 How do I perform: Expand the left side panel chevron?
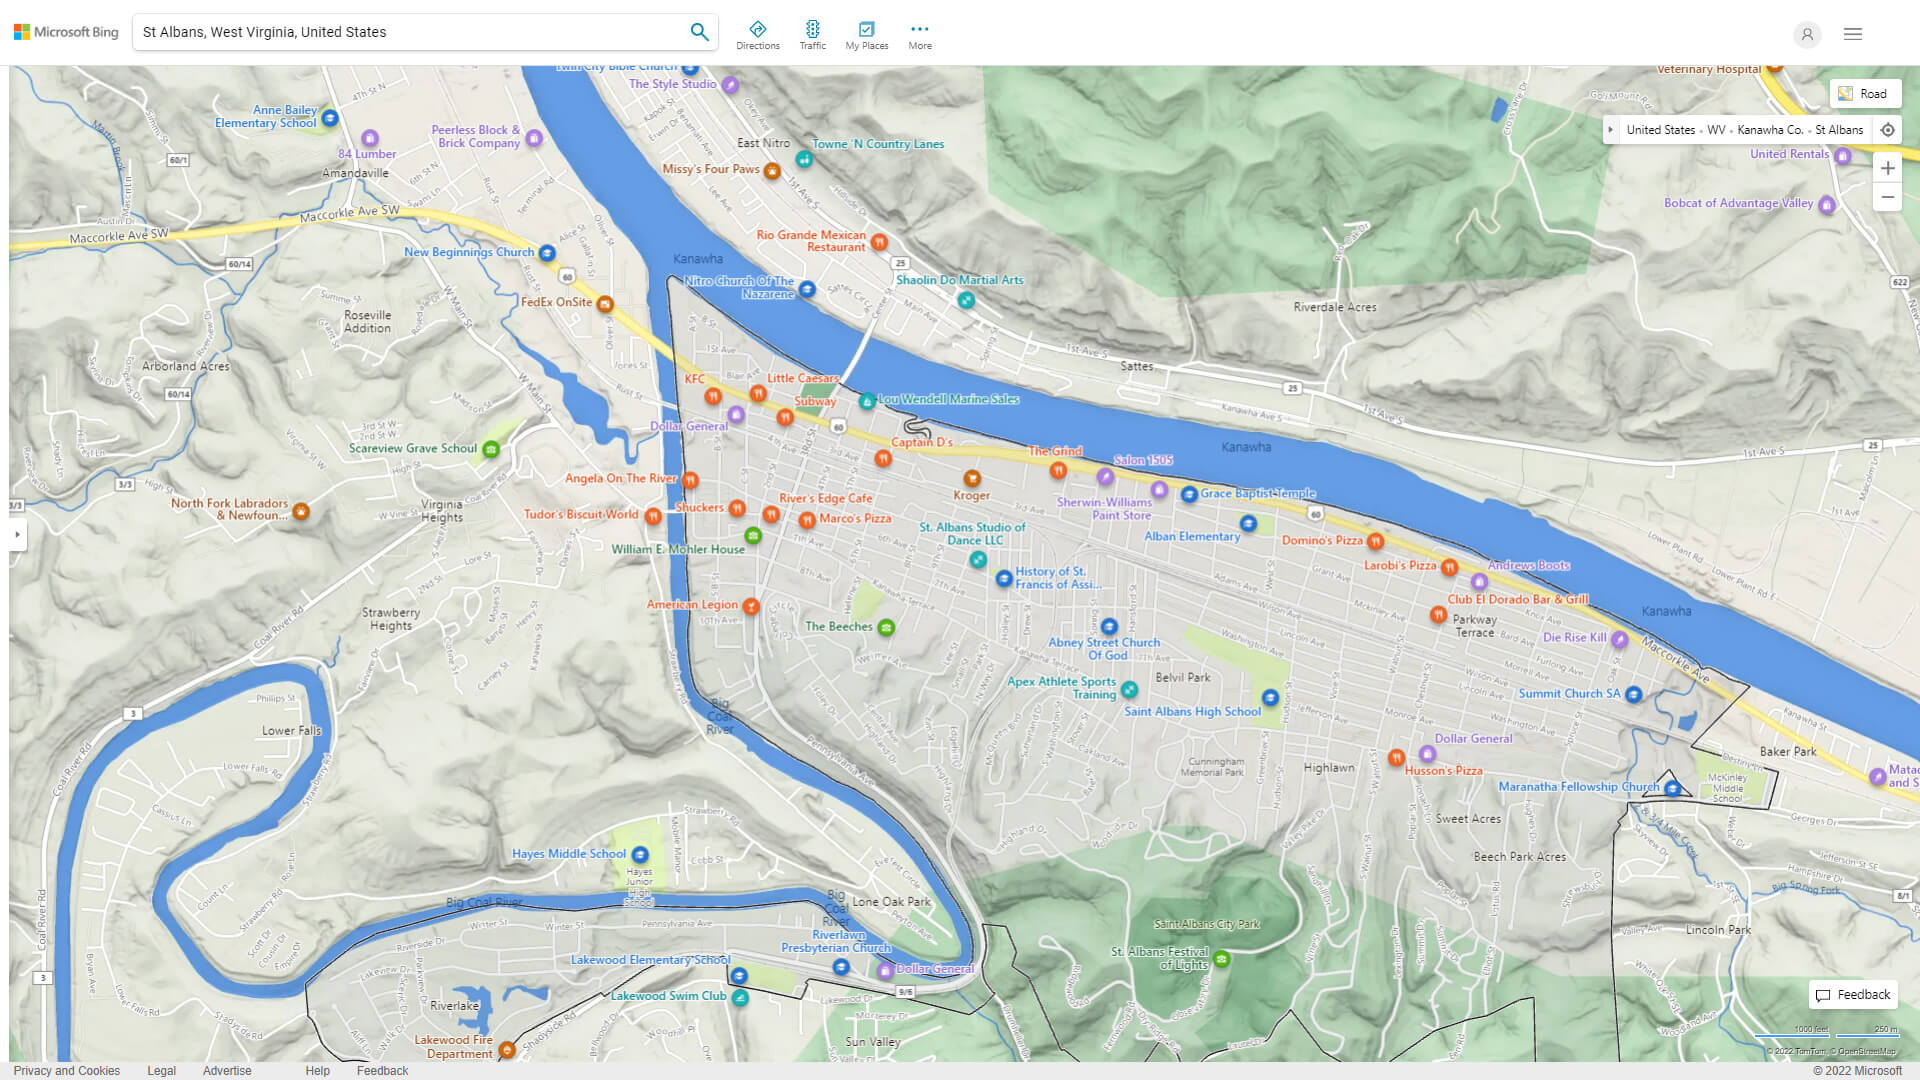click(17, 536)
